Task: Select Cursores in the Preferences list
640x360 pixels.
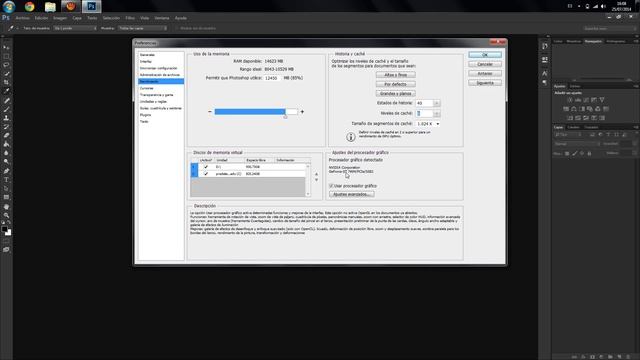Action: coord(147,88)
